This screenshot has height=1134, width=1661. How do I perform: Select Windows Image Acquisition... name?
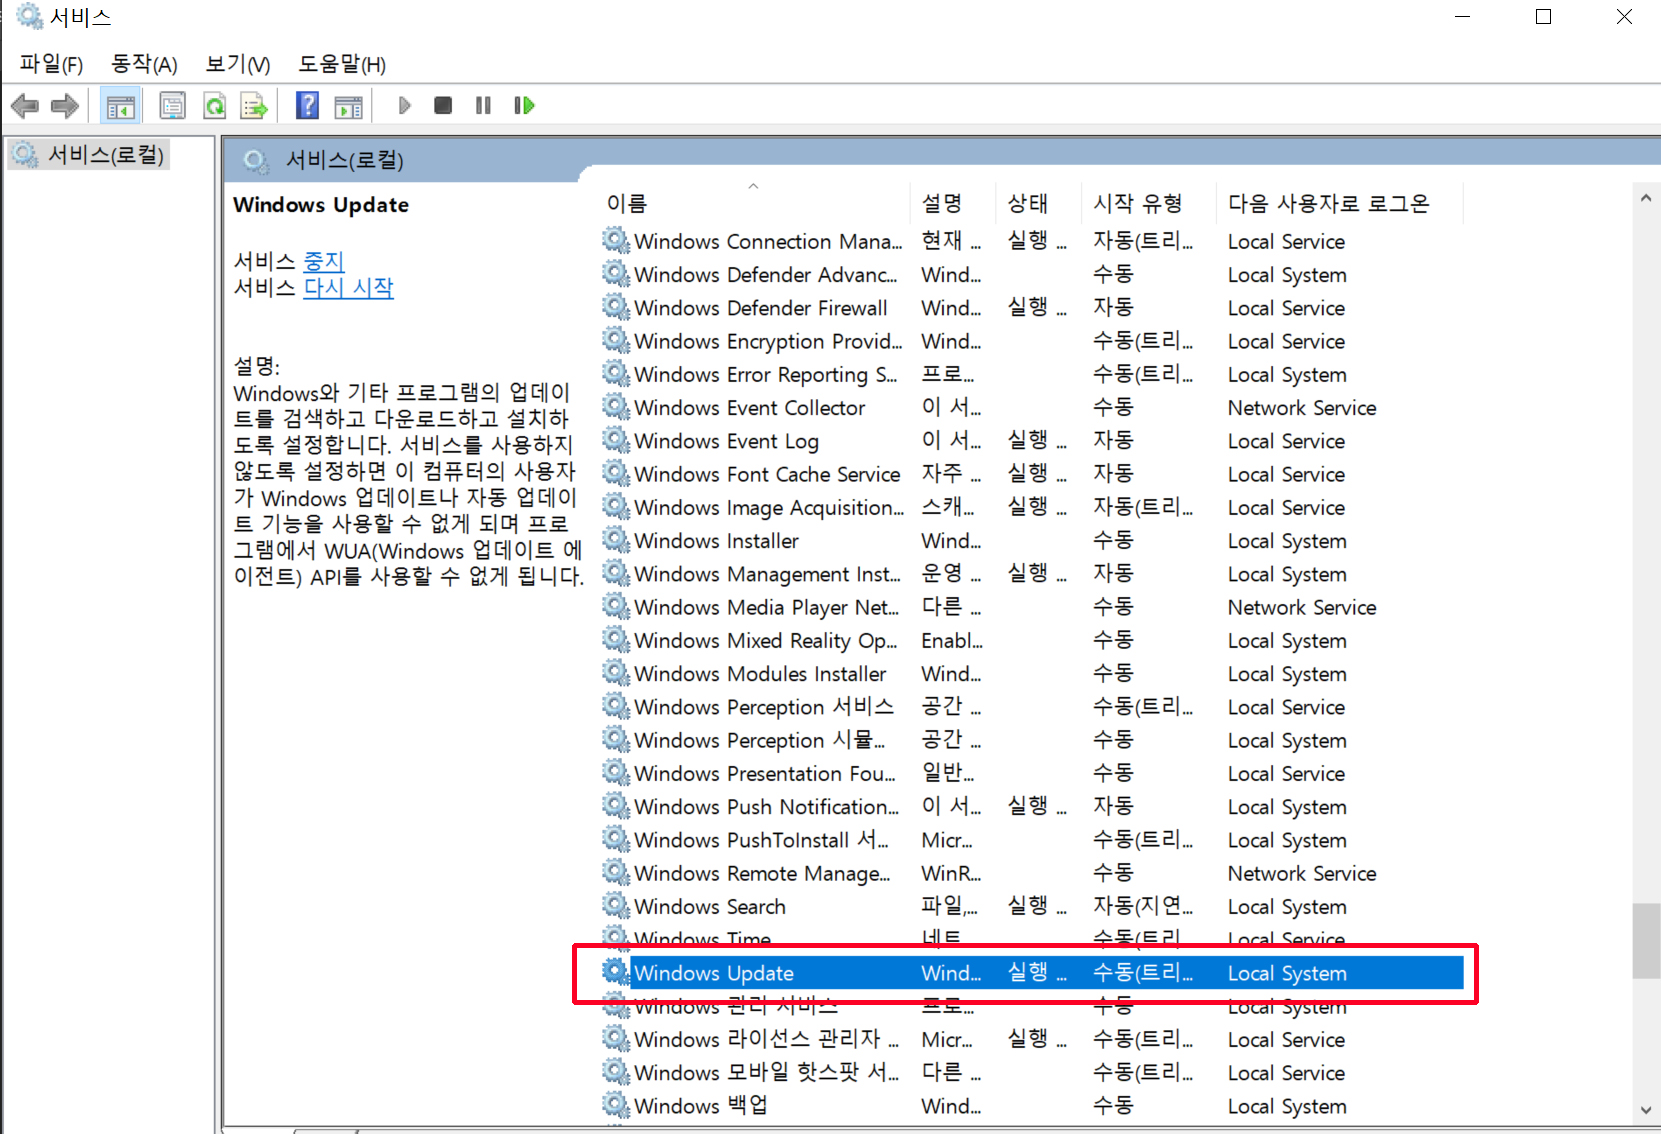[769, 508]
